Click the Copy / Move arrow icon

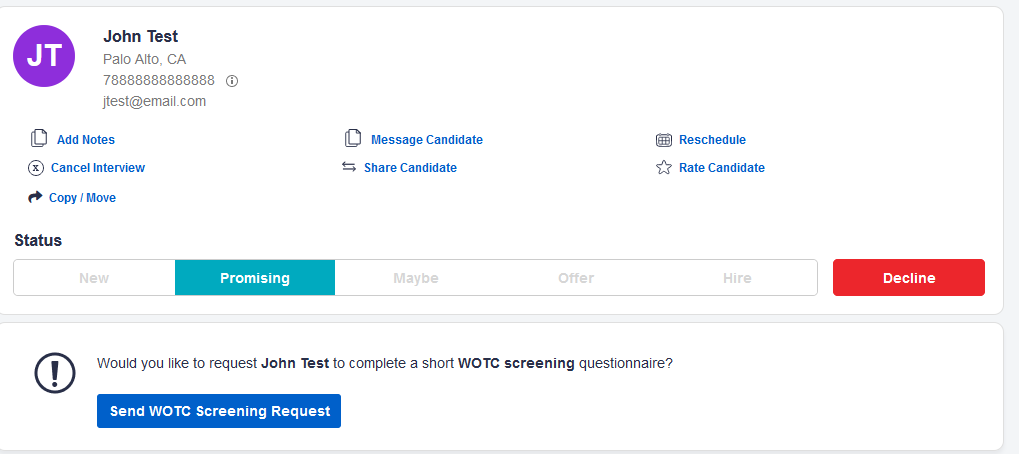35,197
